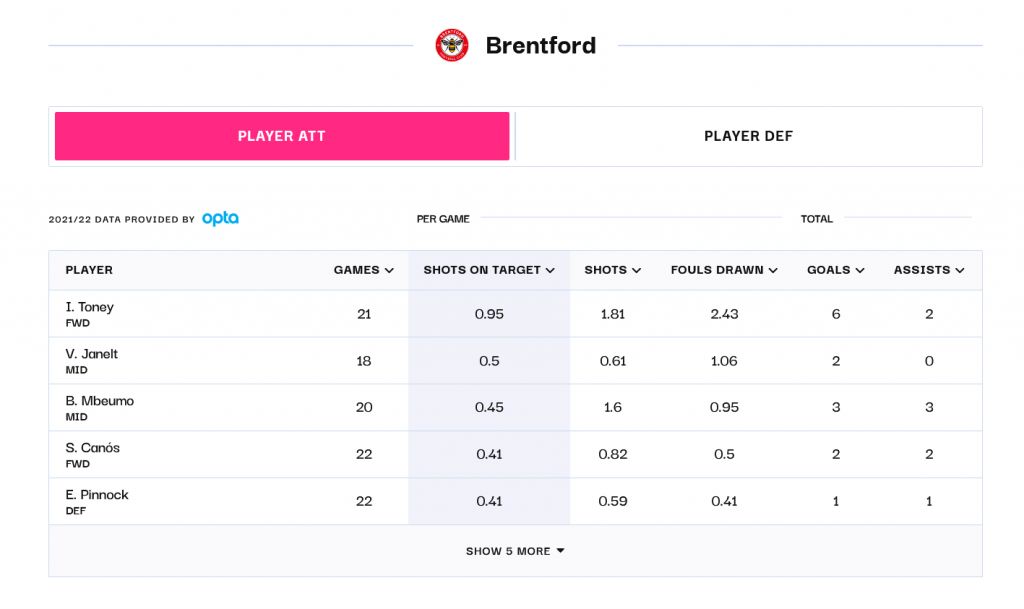Click the Opta logo
Image resolution: width=1024 pixels, height=609 pixels.
coord(220,219)
